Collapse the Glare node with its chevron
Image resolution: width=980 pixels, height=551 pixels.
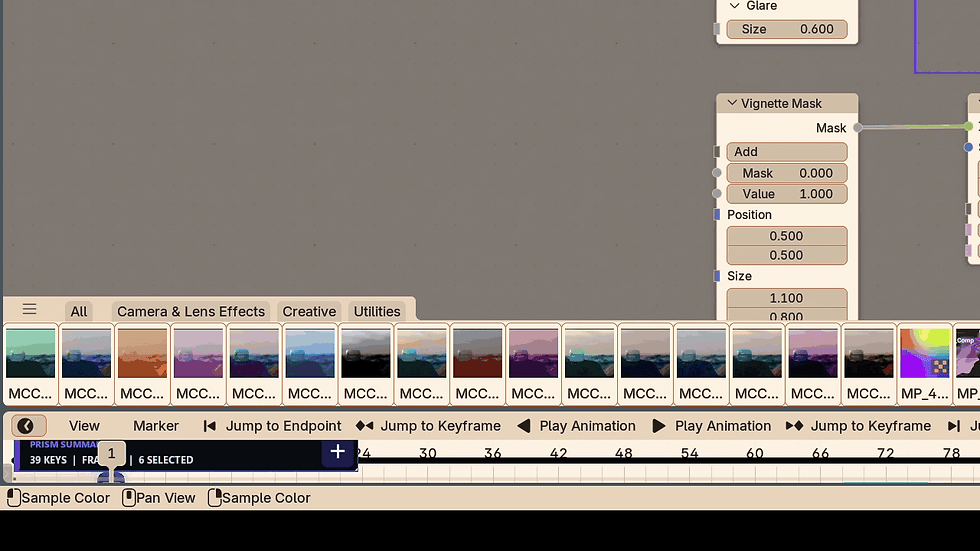pyautogui.click(x=734, y=6)
